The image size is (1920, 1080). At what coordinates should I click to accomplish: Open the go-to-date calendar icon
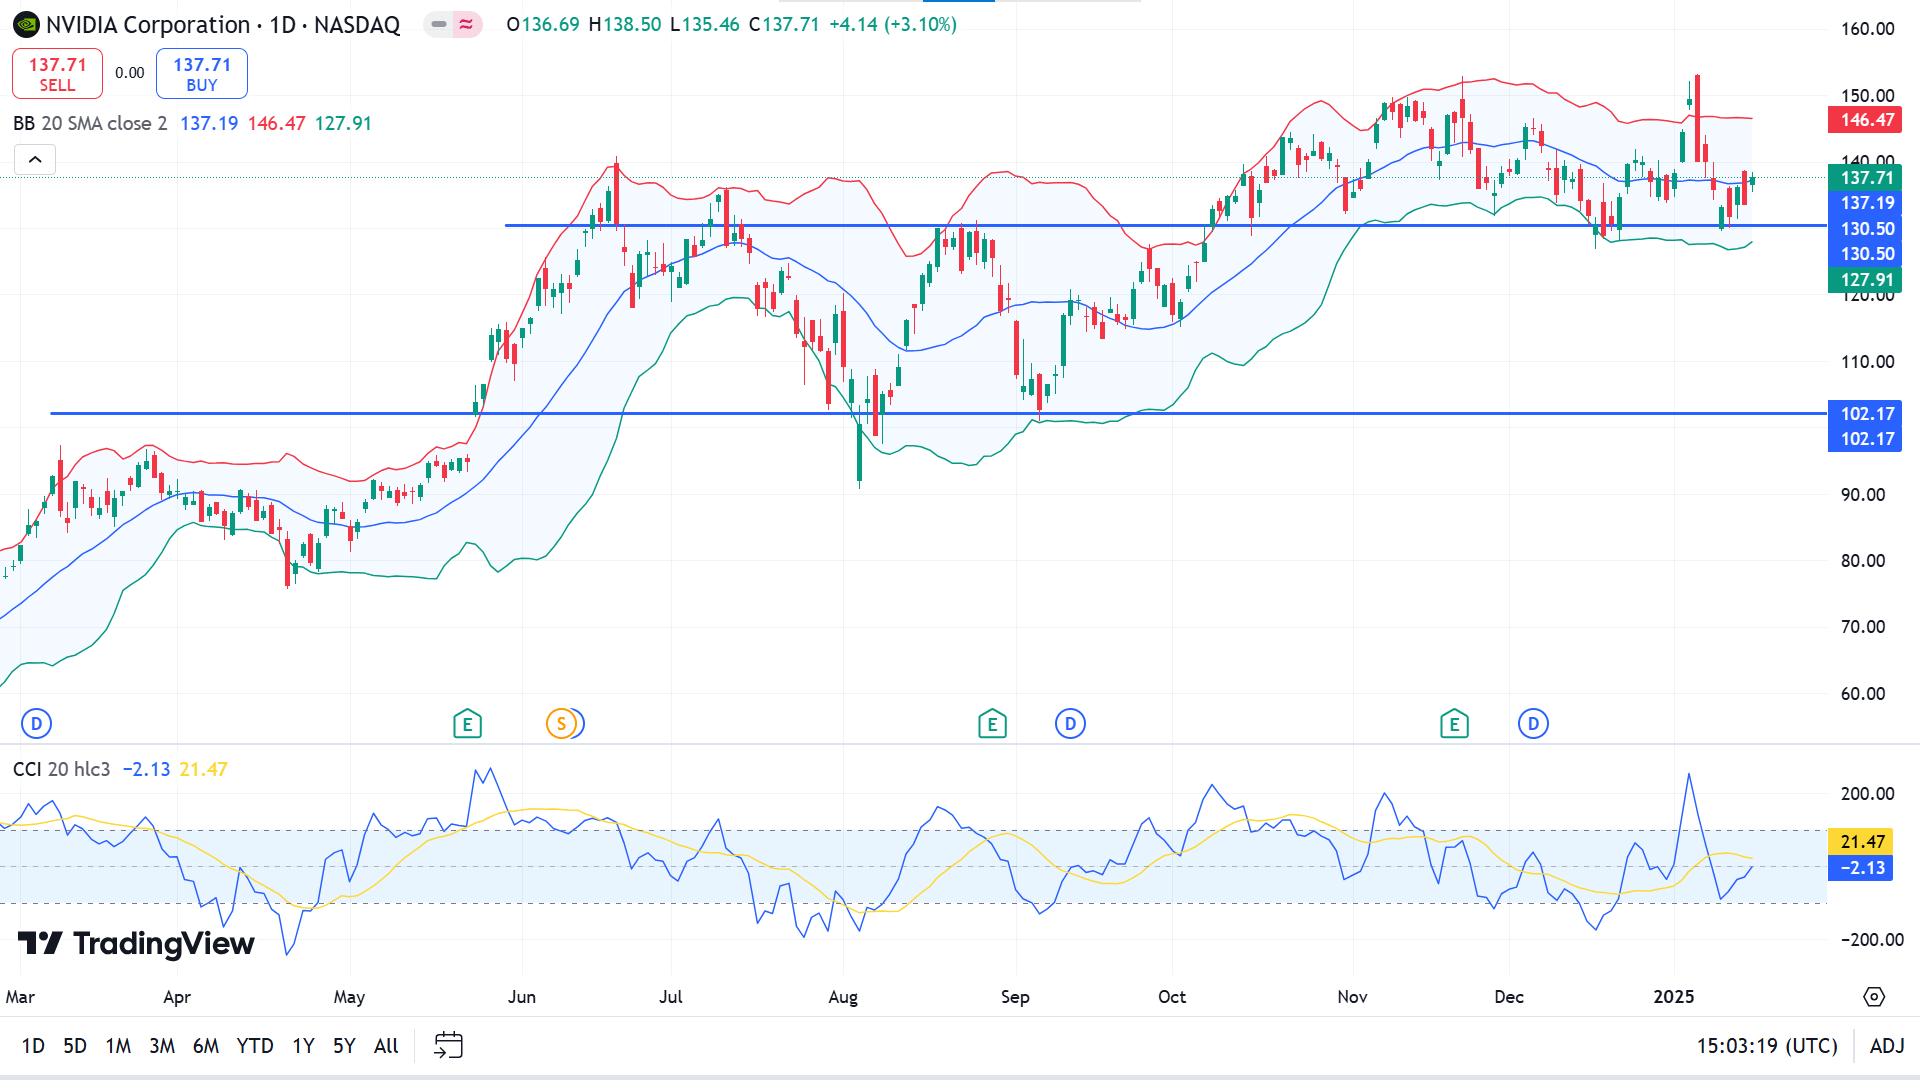coord(448,1046)
